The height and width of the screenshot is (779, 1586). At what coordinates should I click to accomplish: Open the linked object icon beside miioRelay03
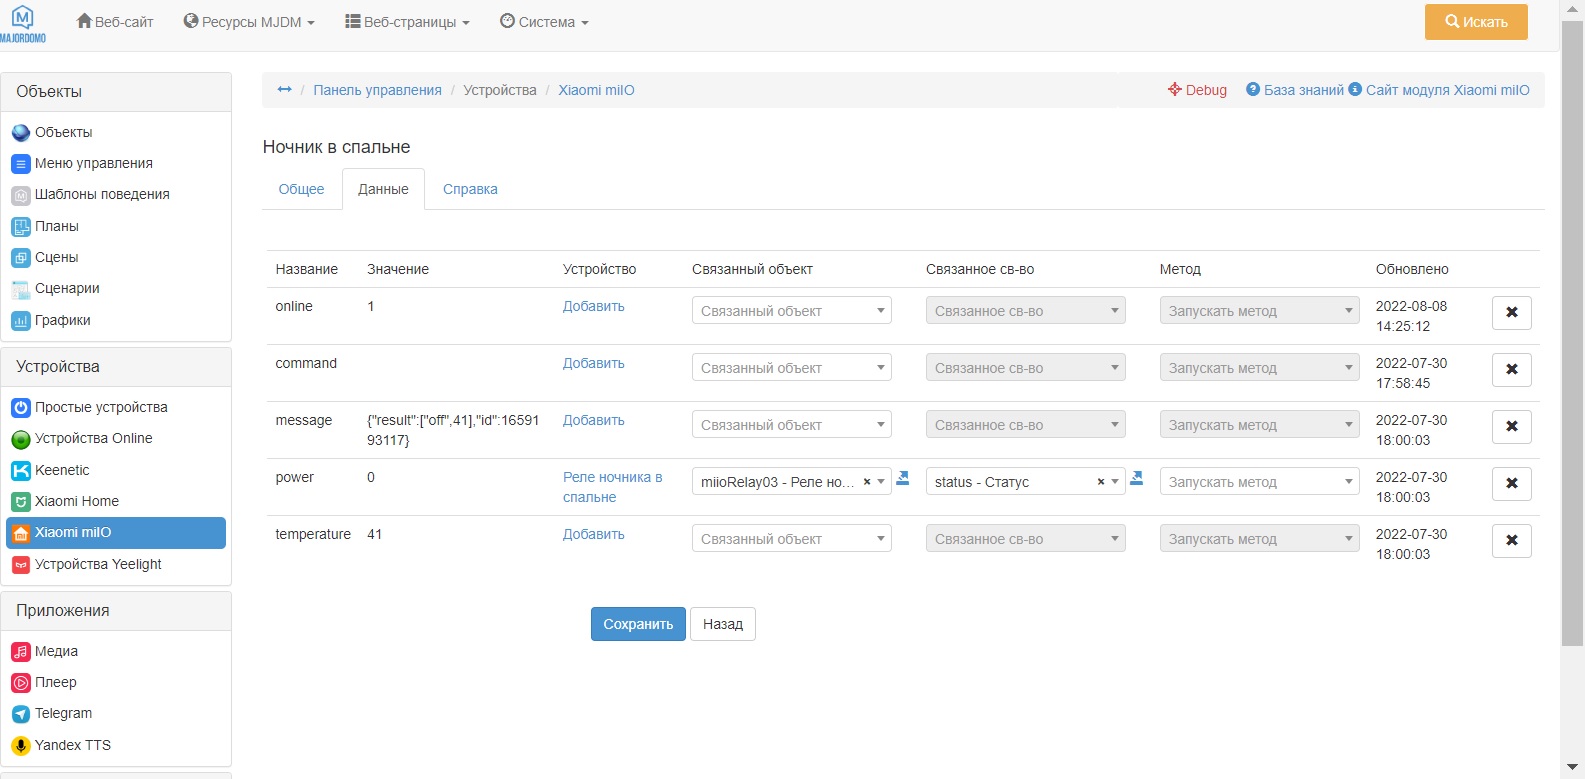[x=903, y=479]
